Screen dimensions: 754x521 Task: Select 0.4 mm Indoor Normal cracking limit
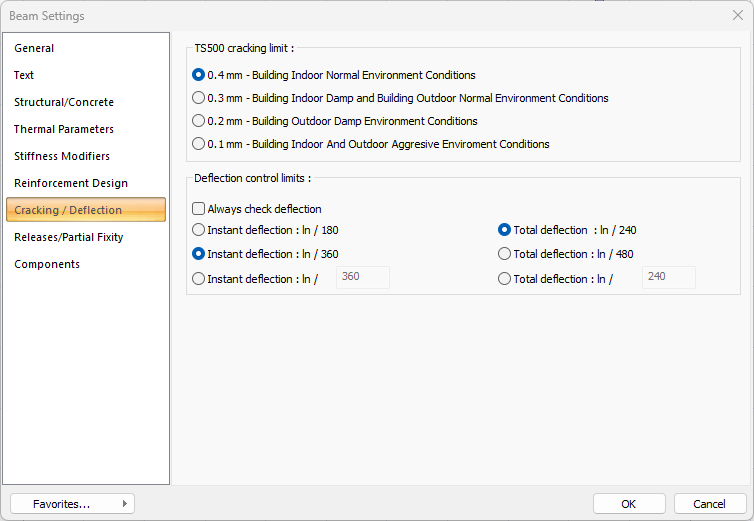(x=198, y=75)
